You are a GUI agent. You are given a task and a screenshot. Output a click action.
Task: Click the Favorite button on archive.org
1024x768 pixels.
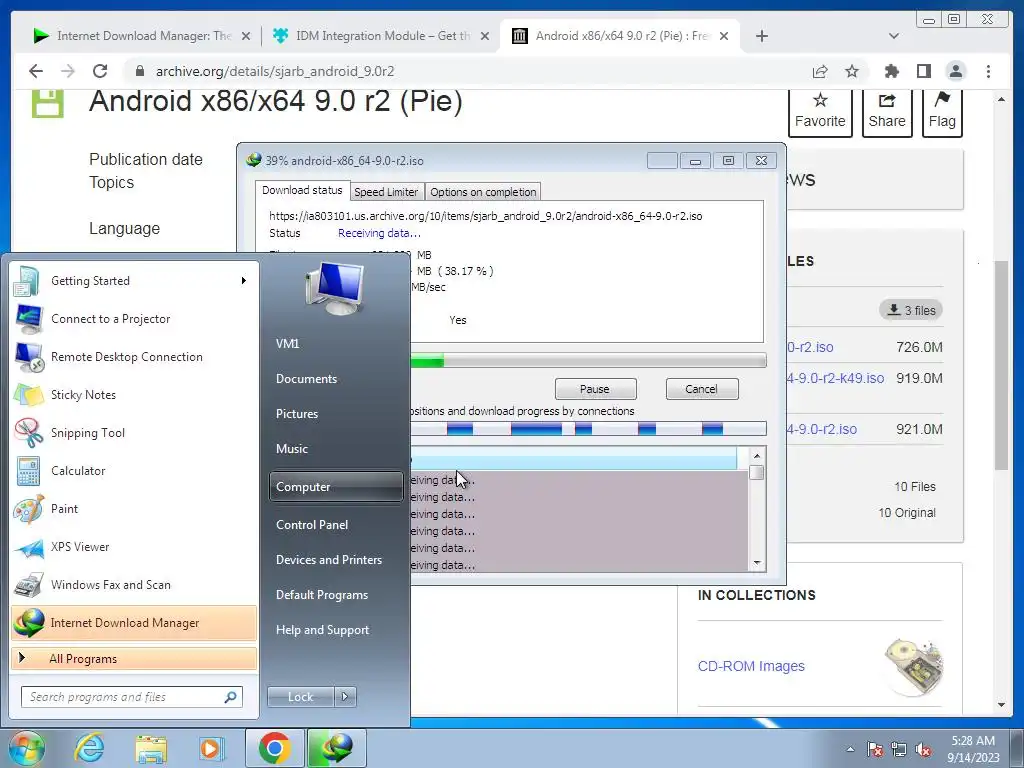820,112
